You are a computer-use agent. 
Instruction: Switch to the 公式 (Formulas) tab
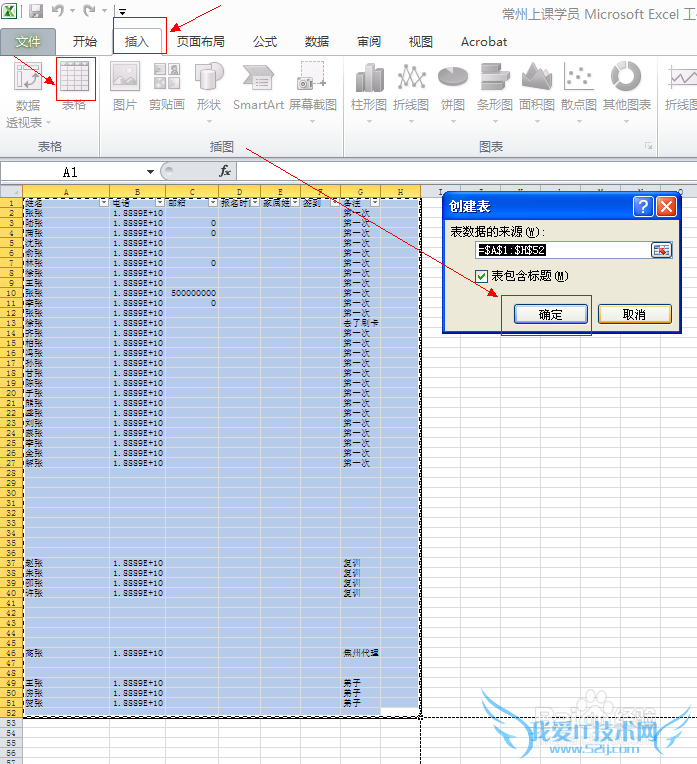click(x=265, y=42)
